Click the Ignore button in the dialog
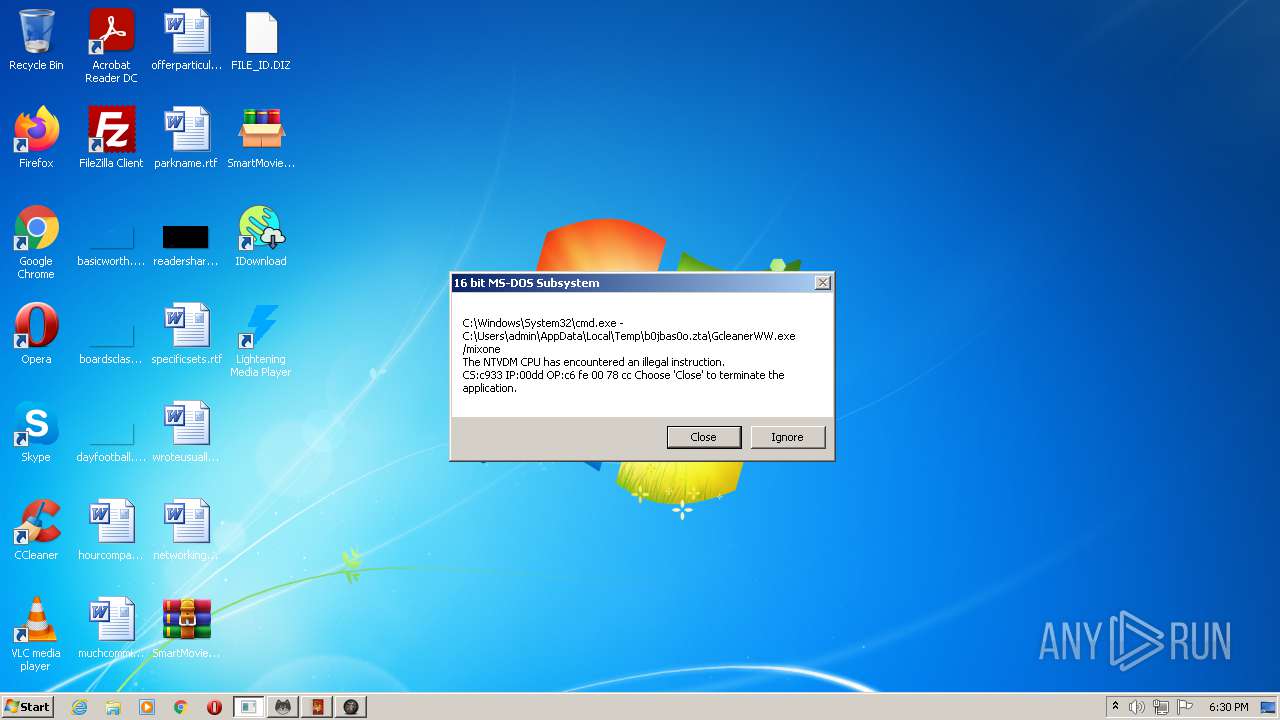 (787, 437)
